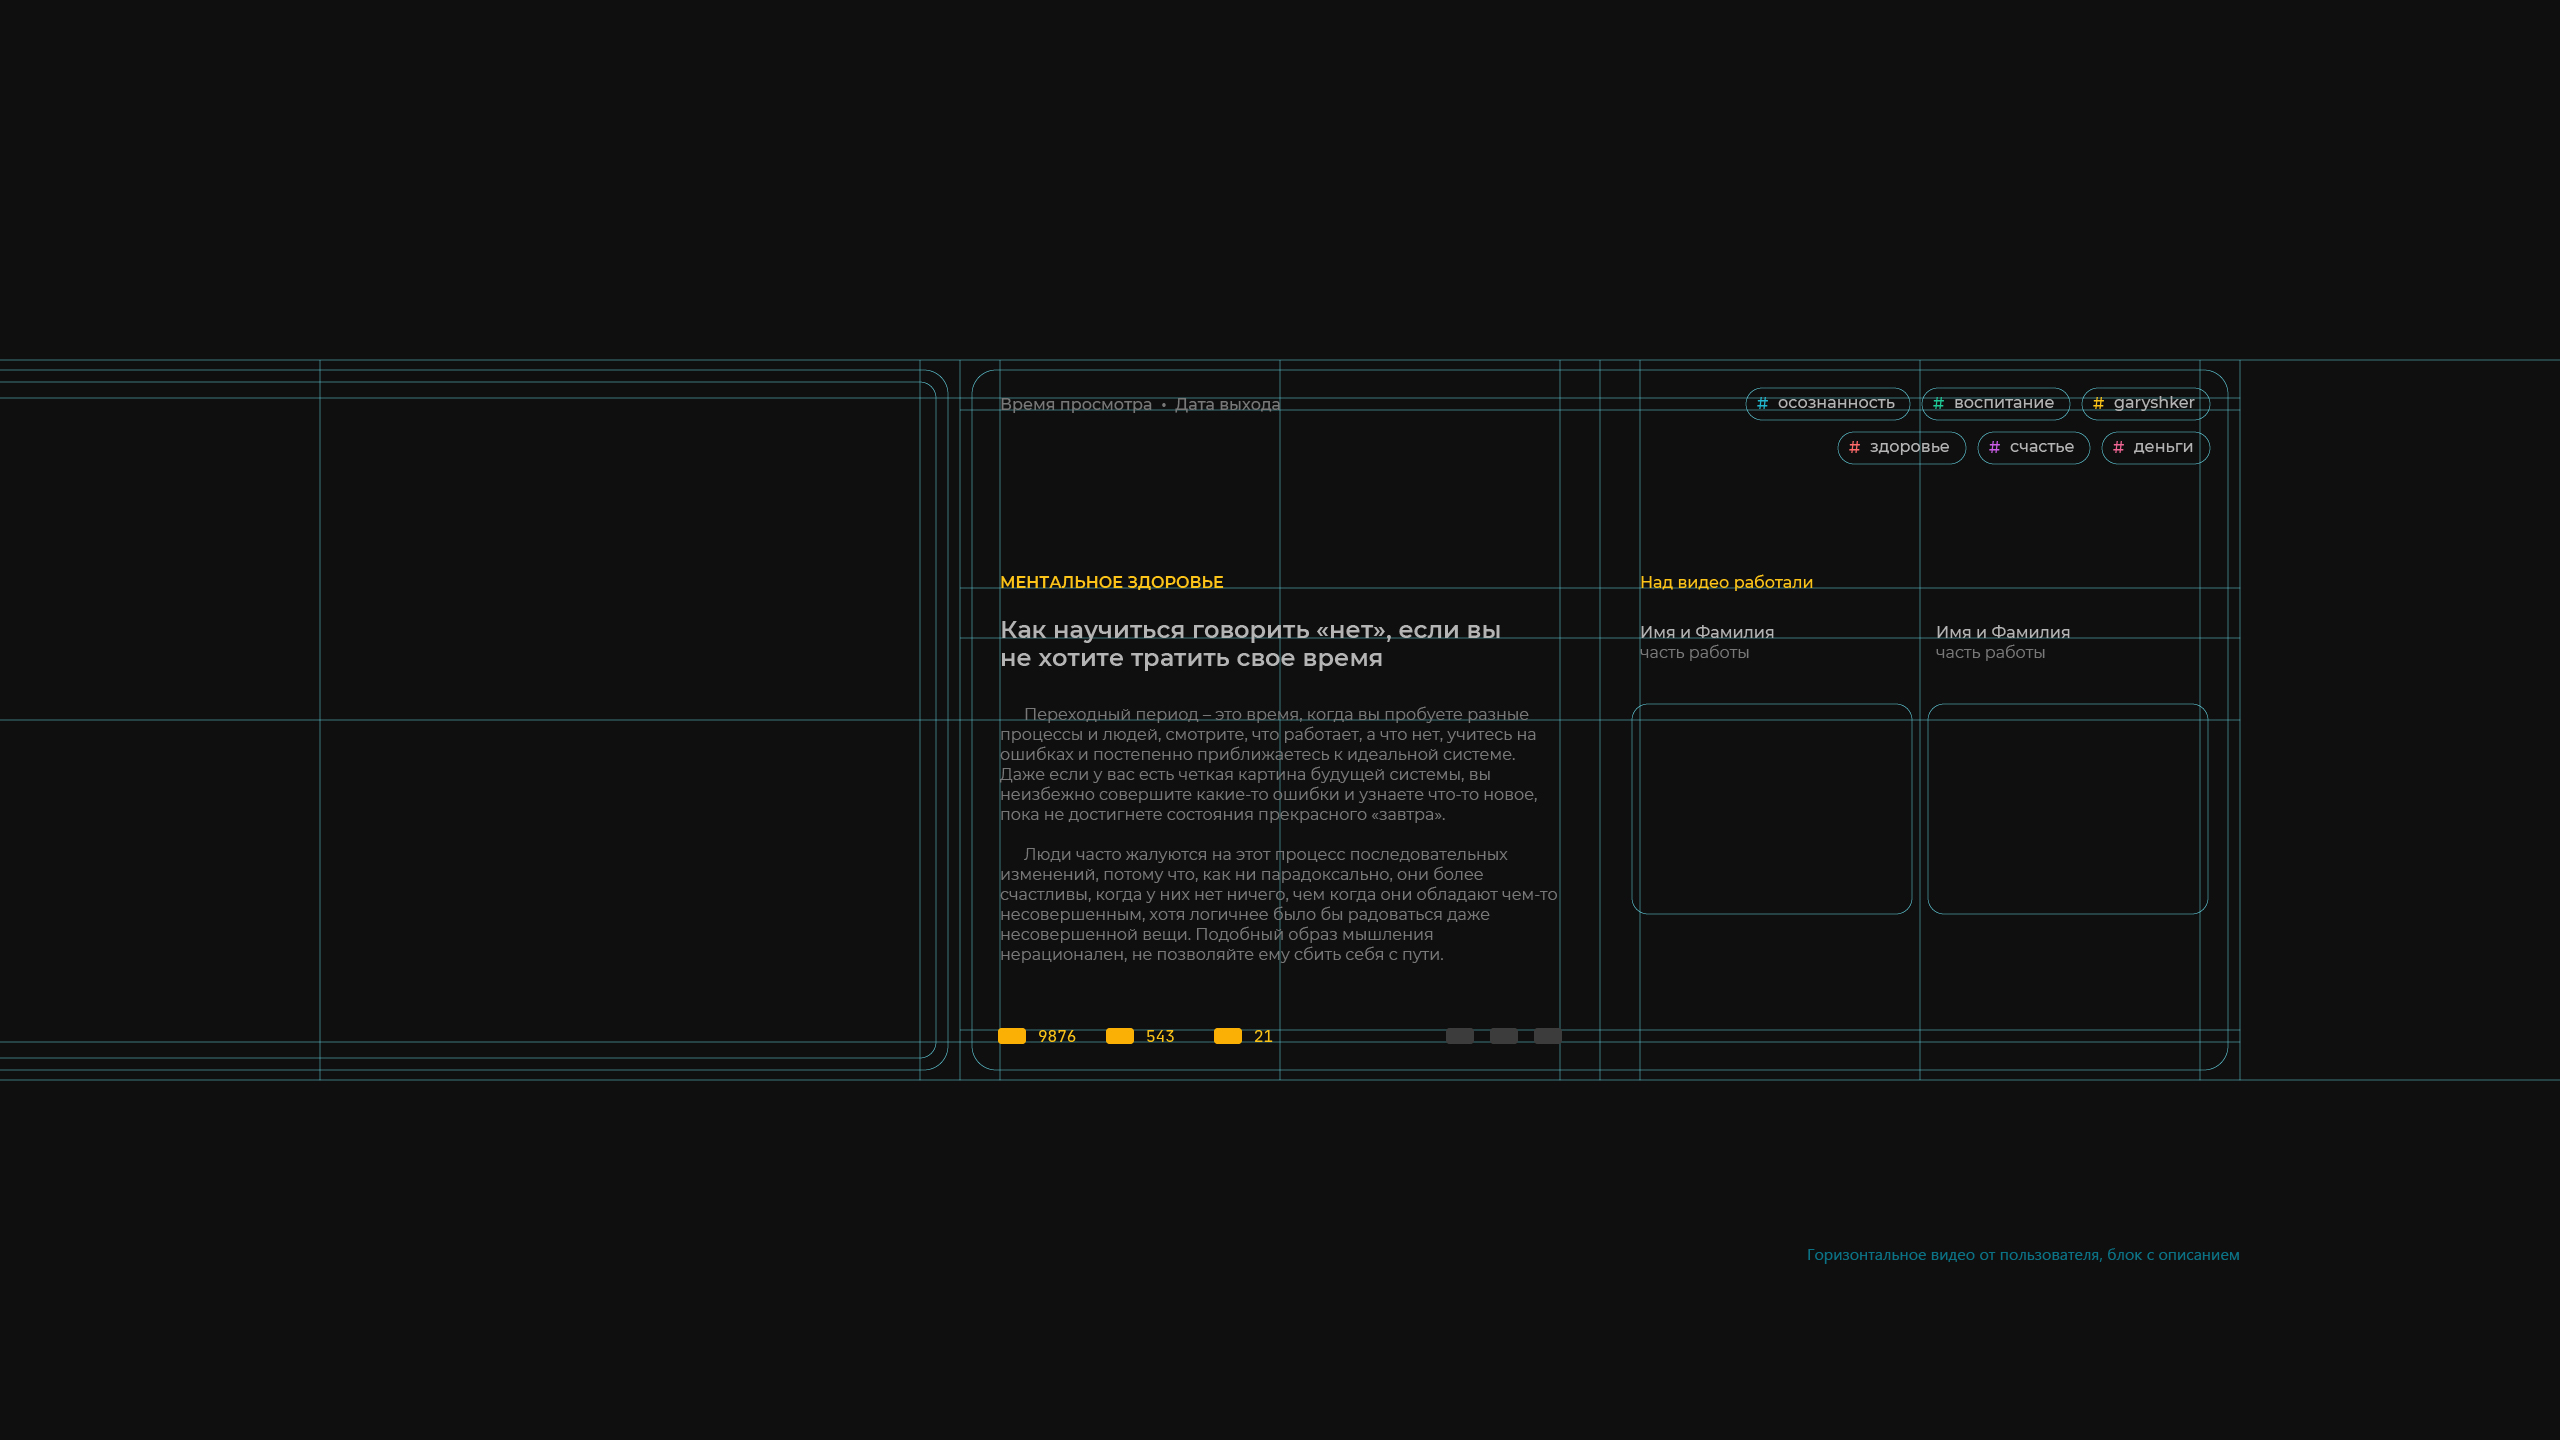Viewport: 2560px width, 1440px height.
Task: Click the second Имя и Фамилия credit
Action: click(x=2002, y=632)
